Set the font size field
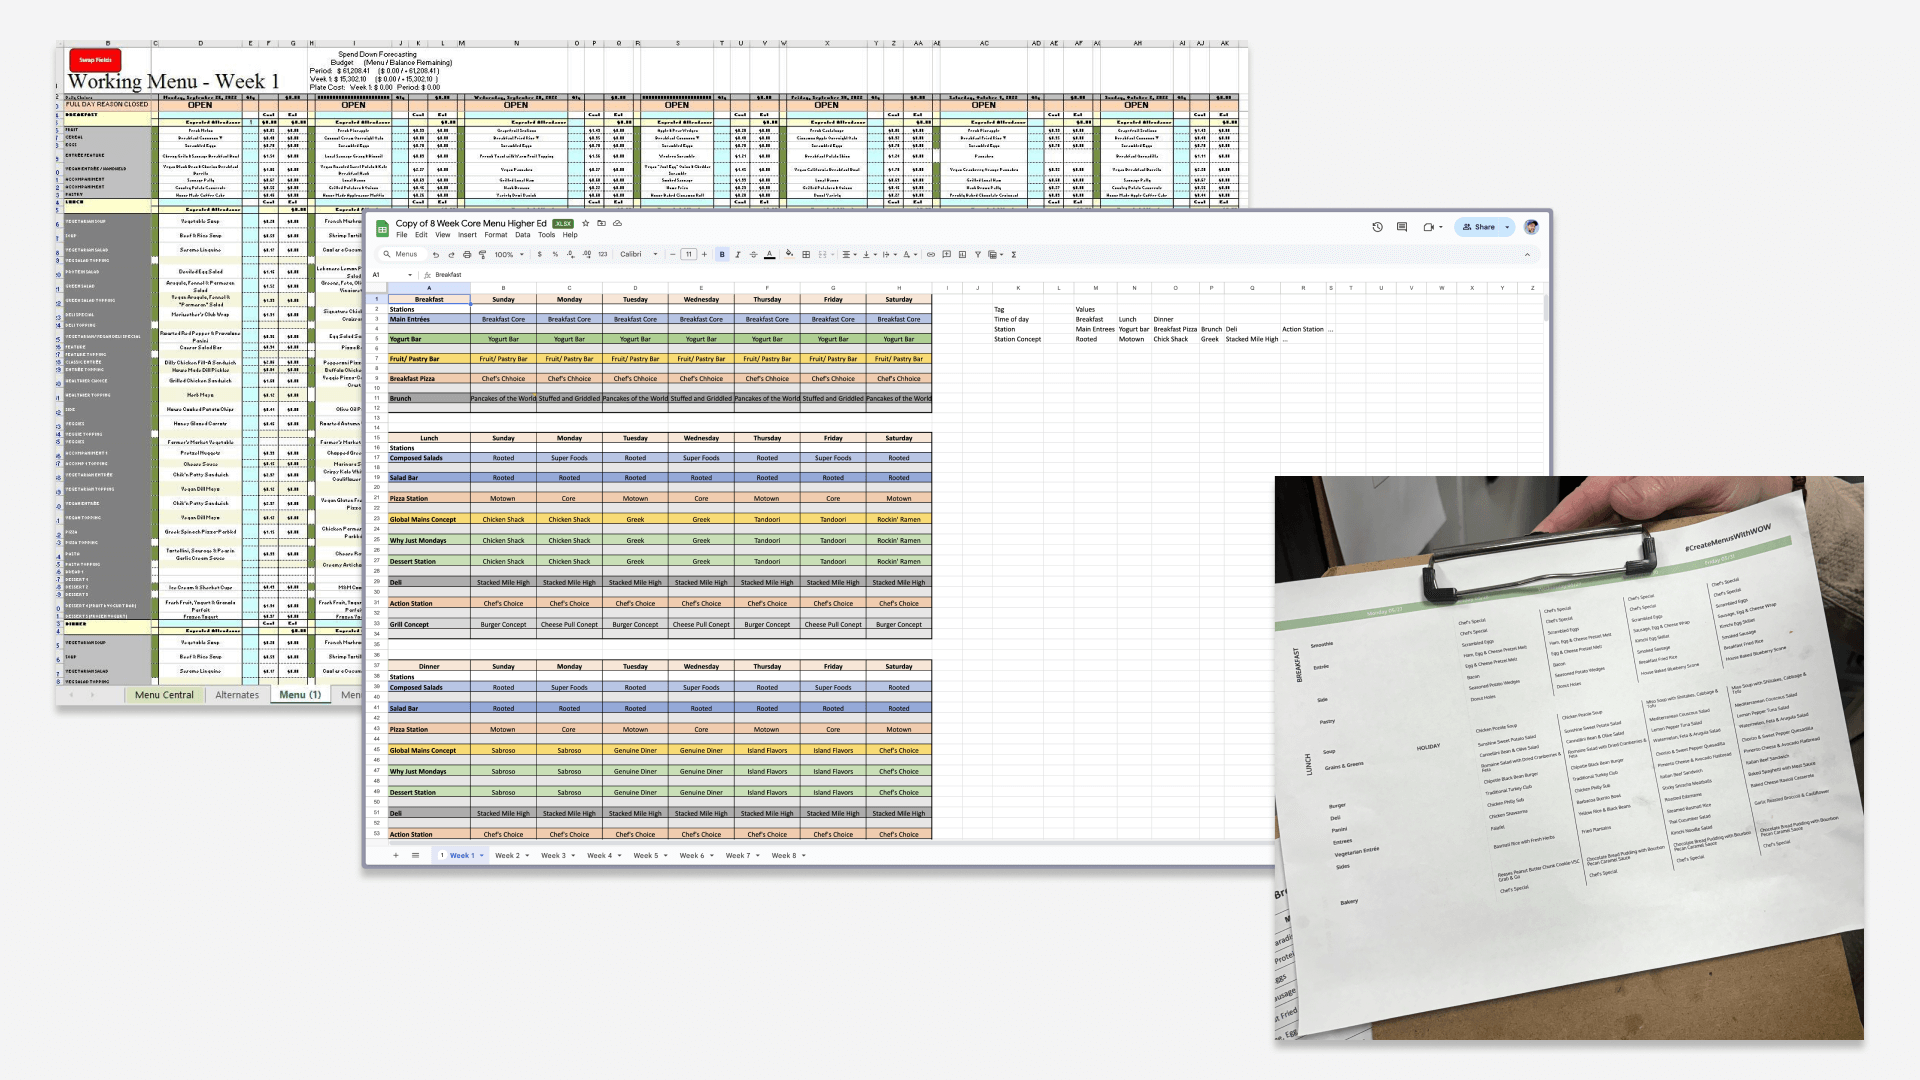 pyautogui.click(x=688, y=255)
